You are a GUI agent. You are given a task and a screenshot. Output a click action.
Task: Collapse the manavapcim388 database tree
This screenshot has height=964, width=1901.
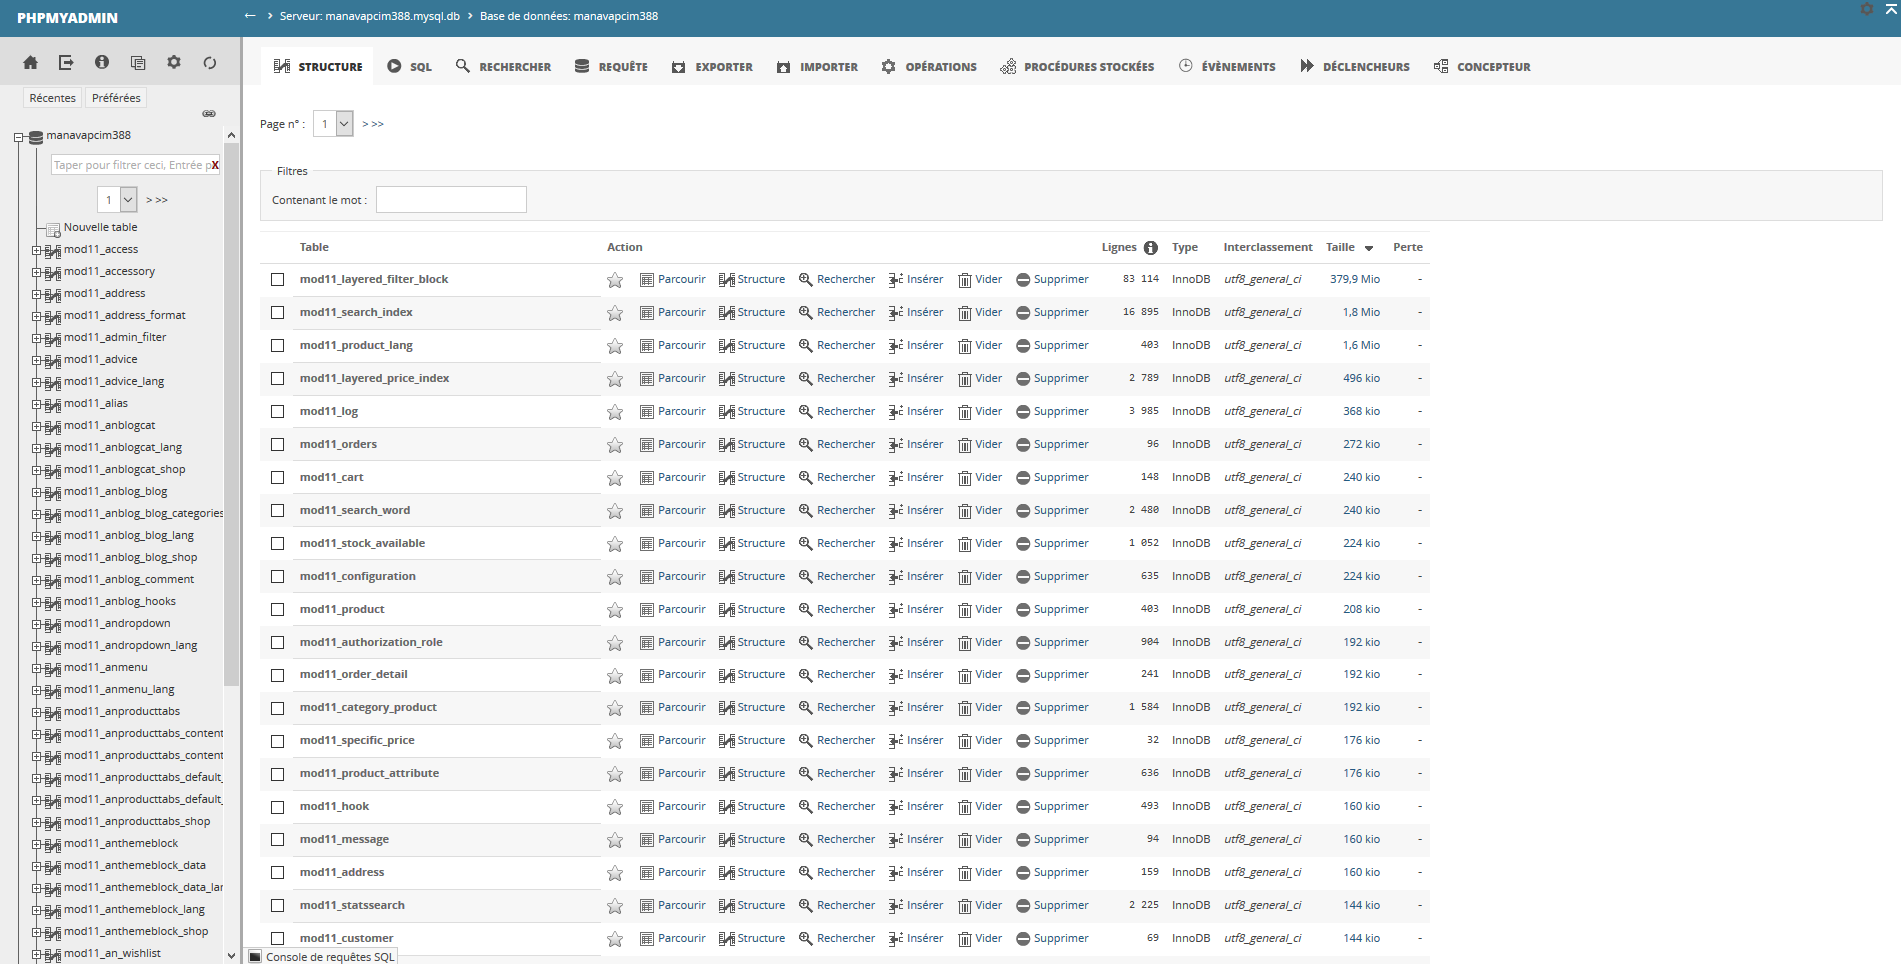coord(18,137)
